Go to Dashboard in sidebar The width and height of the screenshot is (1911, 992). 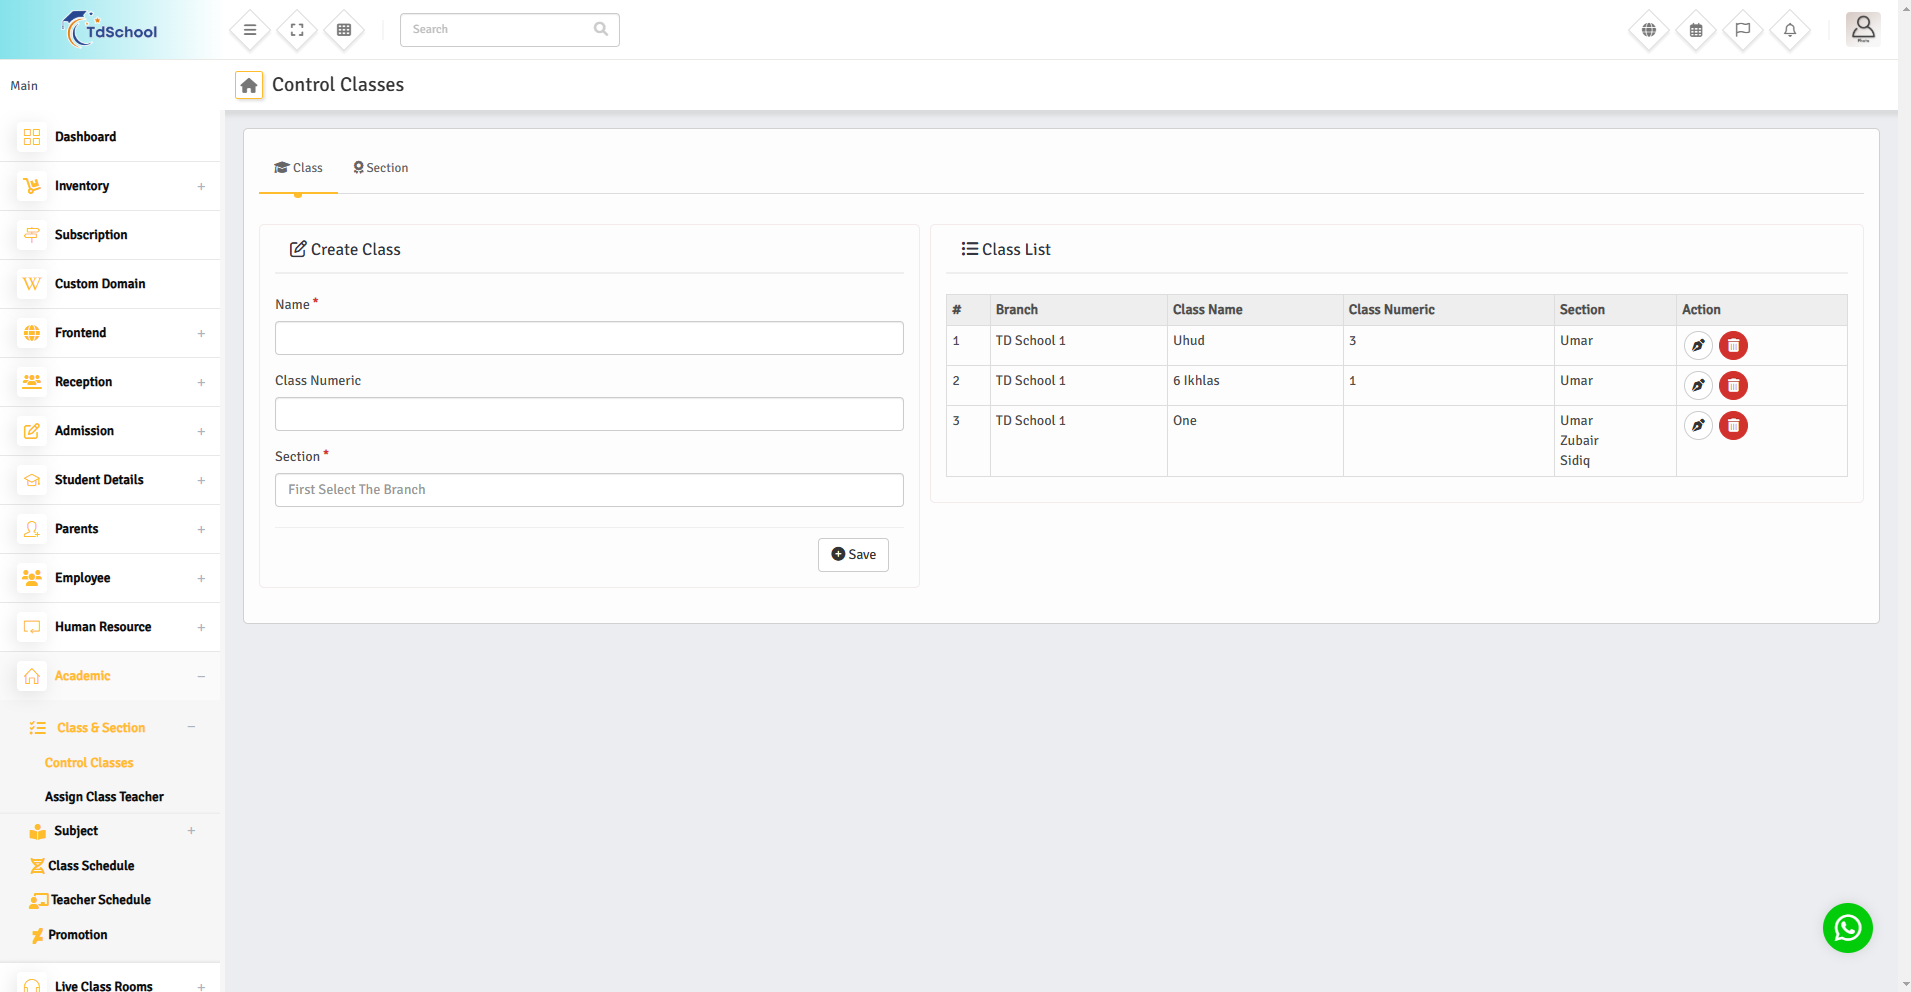click(x=85, y=137)
